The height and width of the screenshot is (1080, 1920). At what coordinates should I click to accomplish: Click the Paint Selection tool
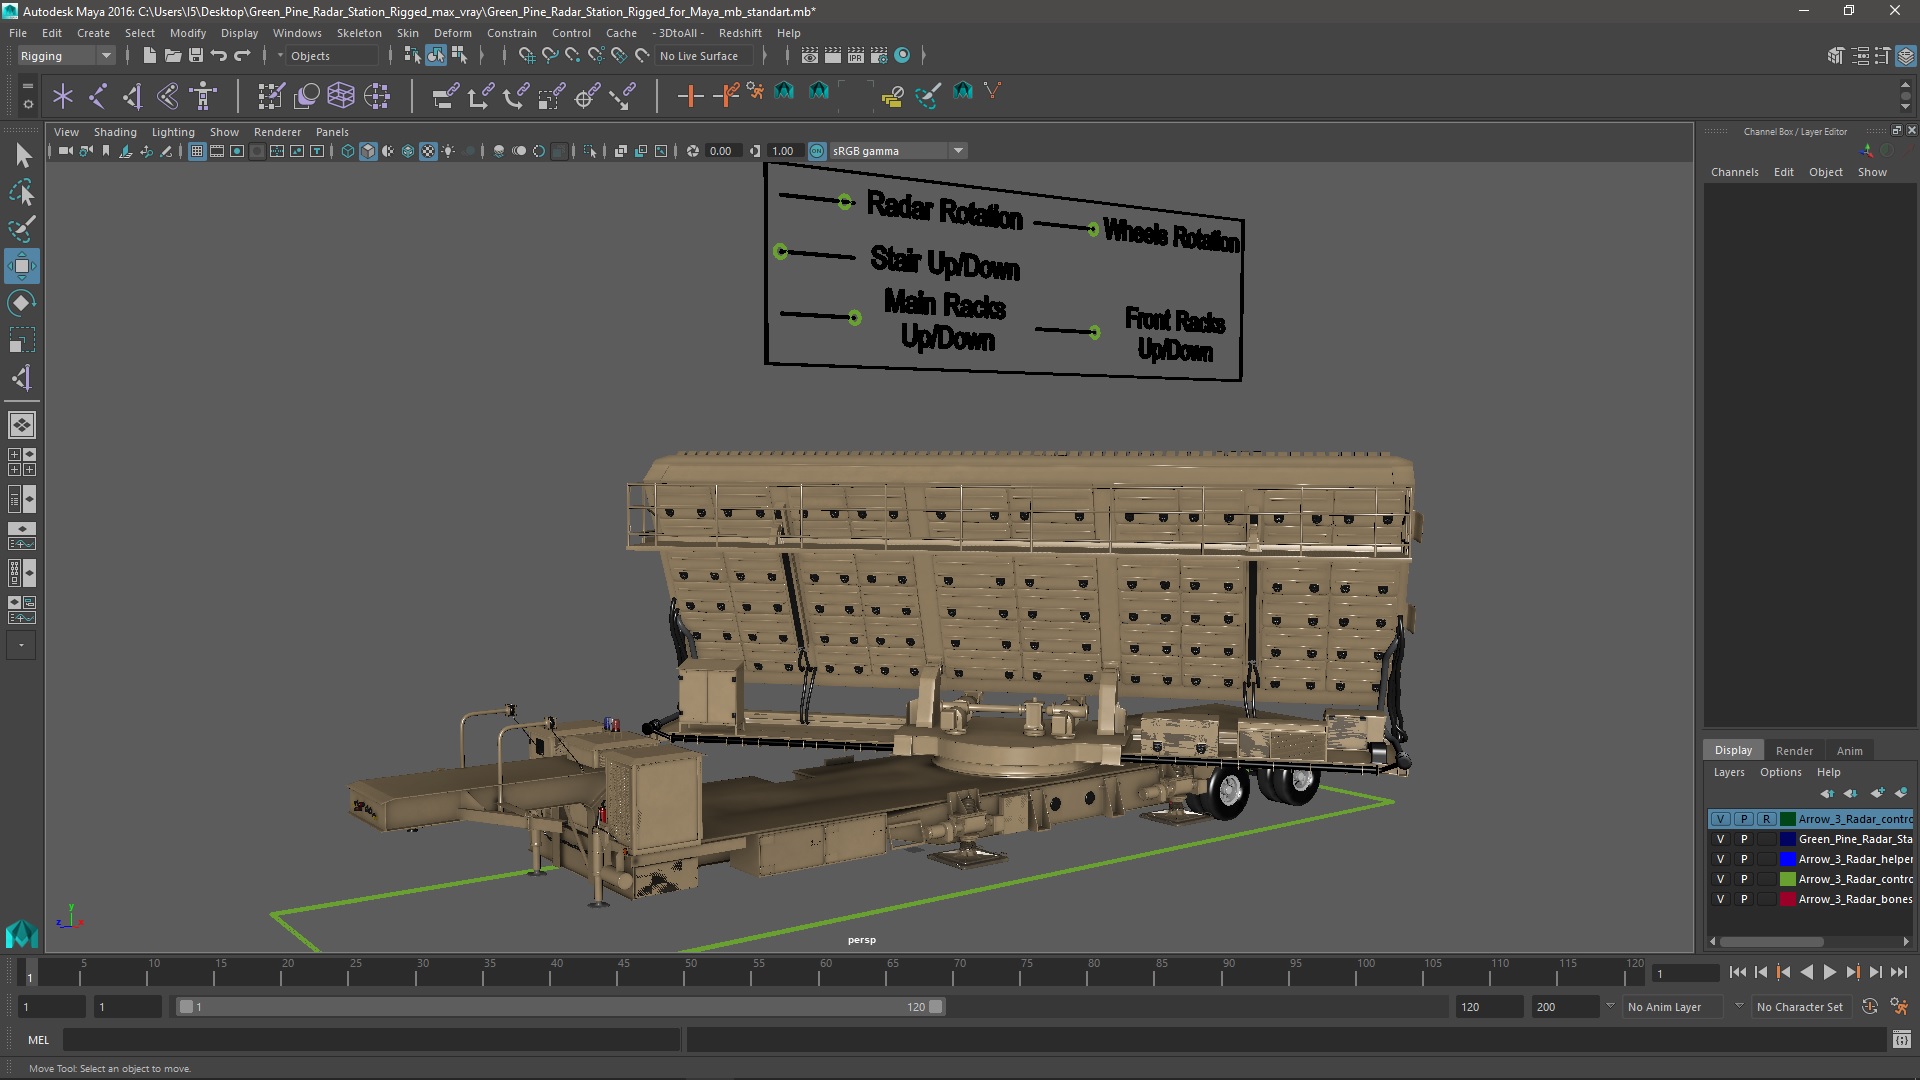point(22,230)
